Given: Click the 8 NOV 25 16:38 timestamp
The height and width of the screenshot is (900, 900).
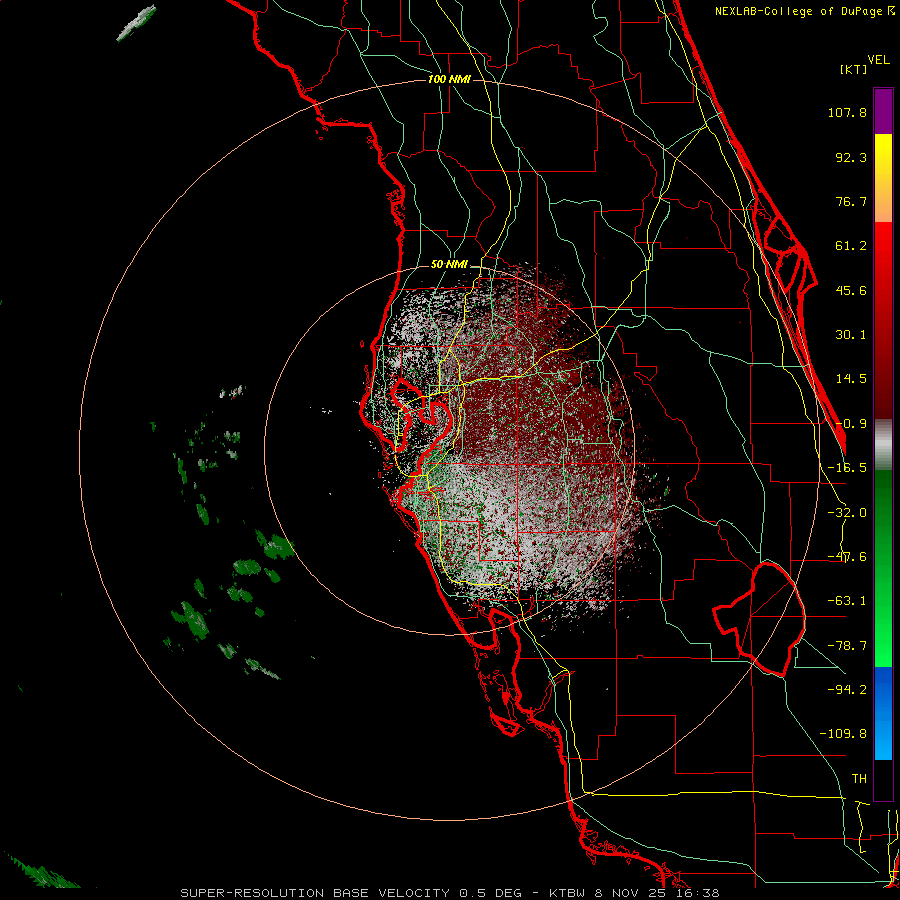Looking at the screenshot, I should point(658,893).
